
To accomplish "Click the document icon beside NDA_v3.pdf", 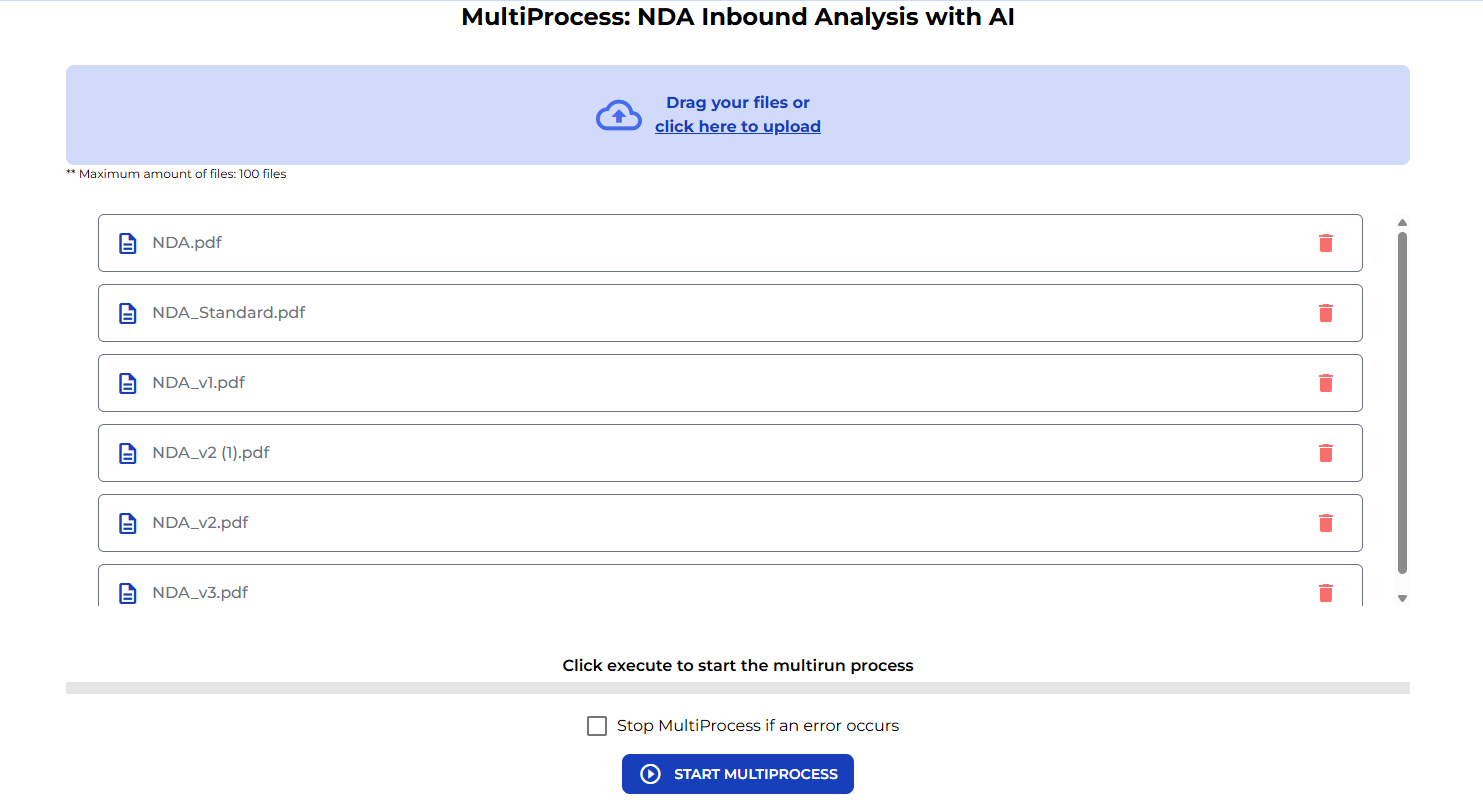I will tap(127, 592).
